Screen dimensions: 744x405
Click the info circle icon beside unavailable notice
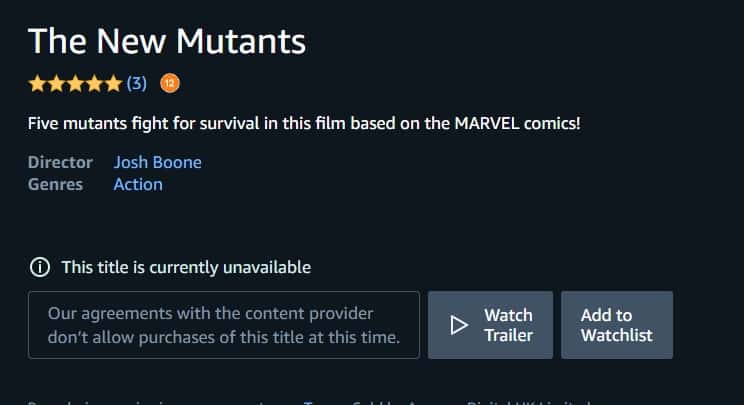click(40, 267)
